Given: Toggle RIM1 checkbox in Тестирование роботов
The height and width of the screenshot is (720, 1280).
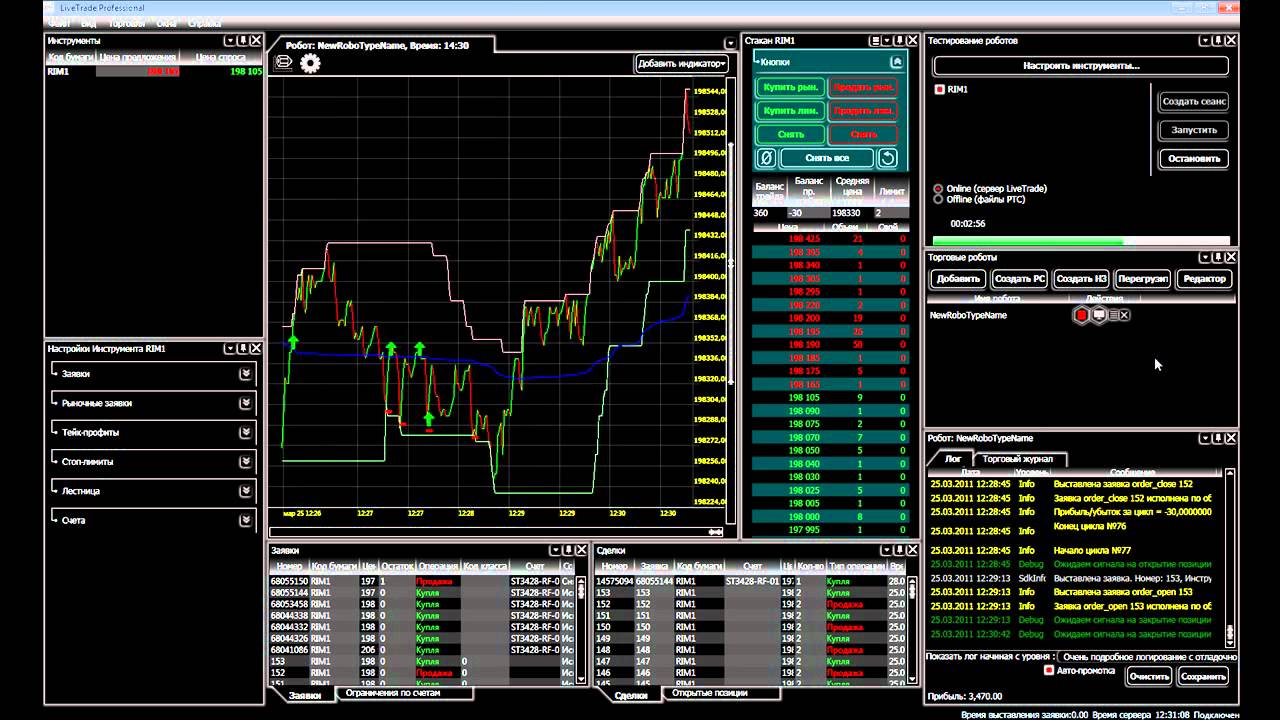Looking at the screenshot, I should [940, 89].
